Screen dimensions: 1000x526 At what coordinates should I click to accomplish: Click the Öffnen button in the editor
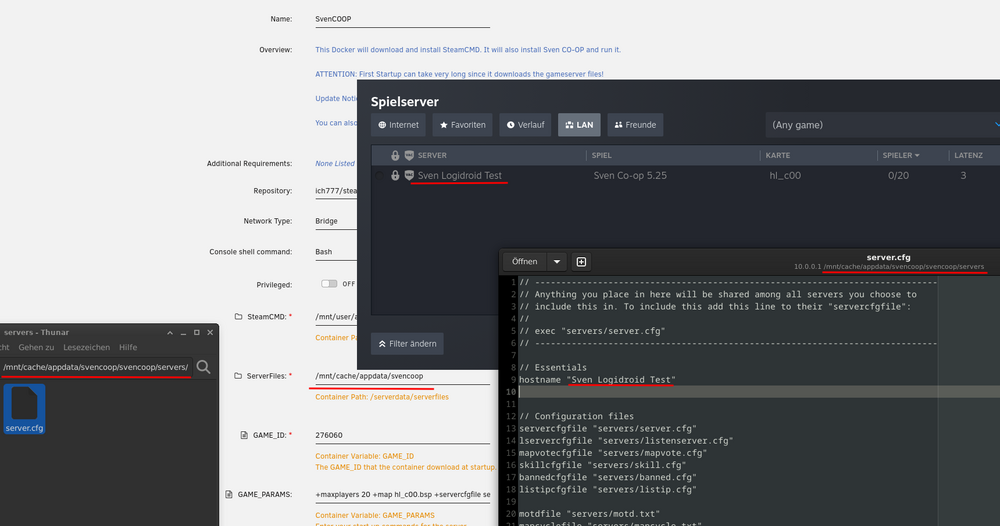pos(525,261)
